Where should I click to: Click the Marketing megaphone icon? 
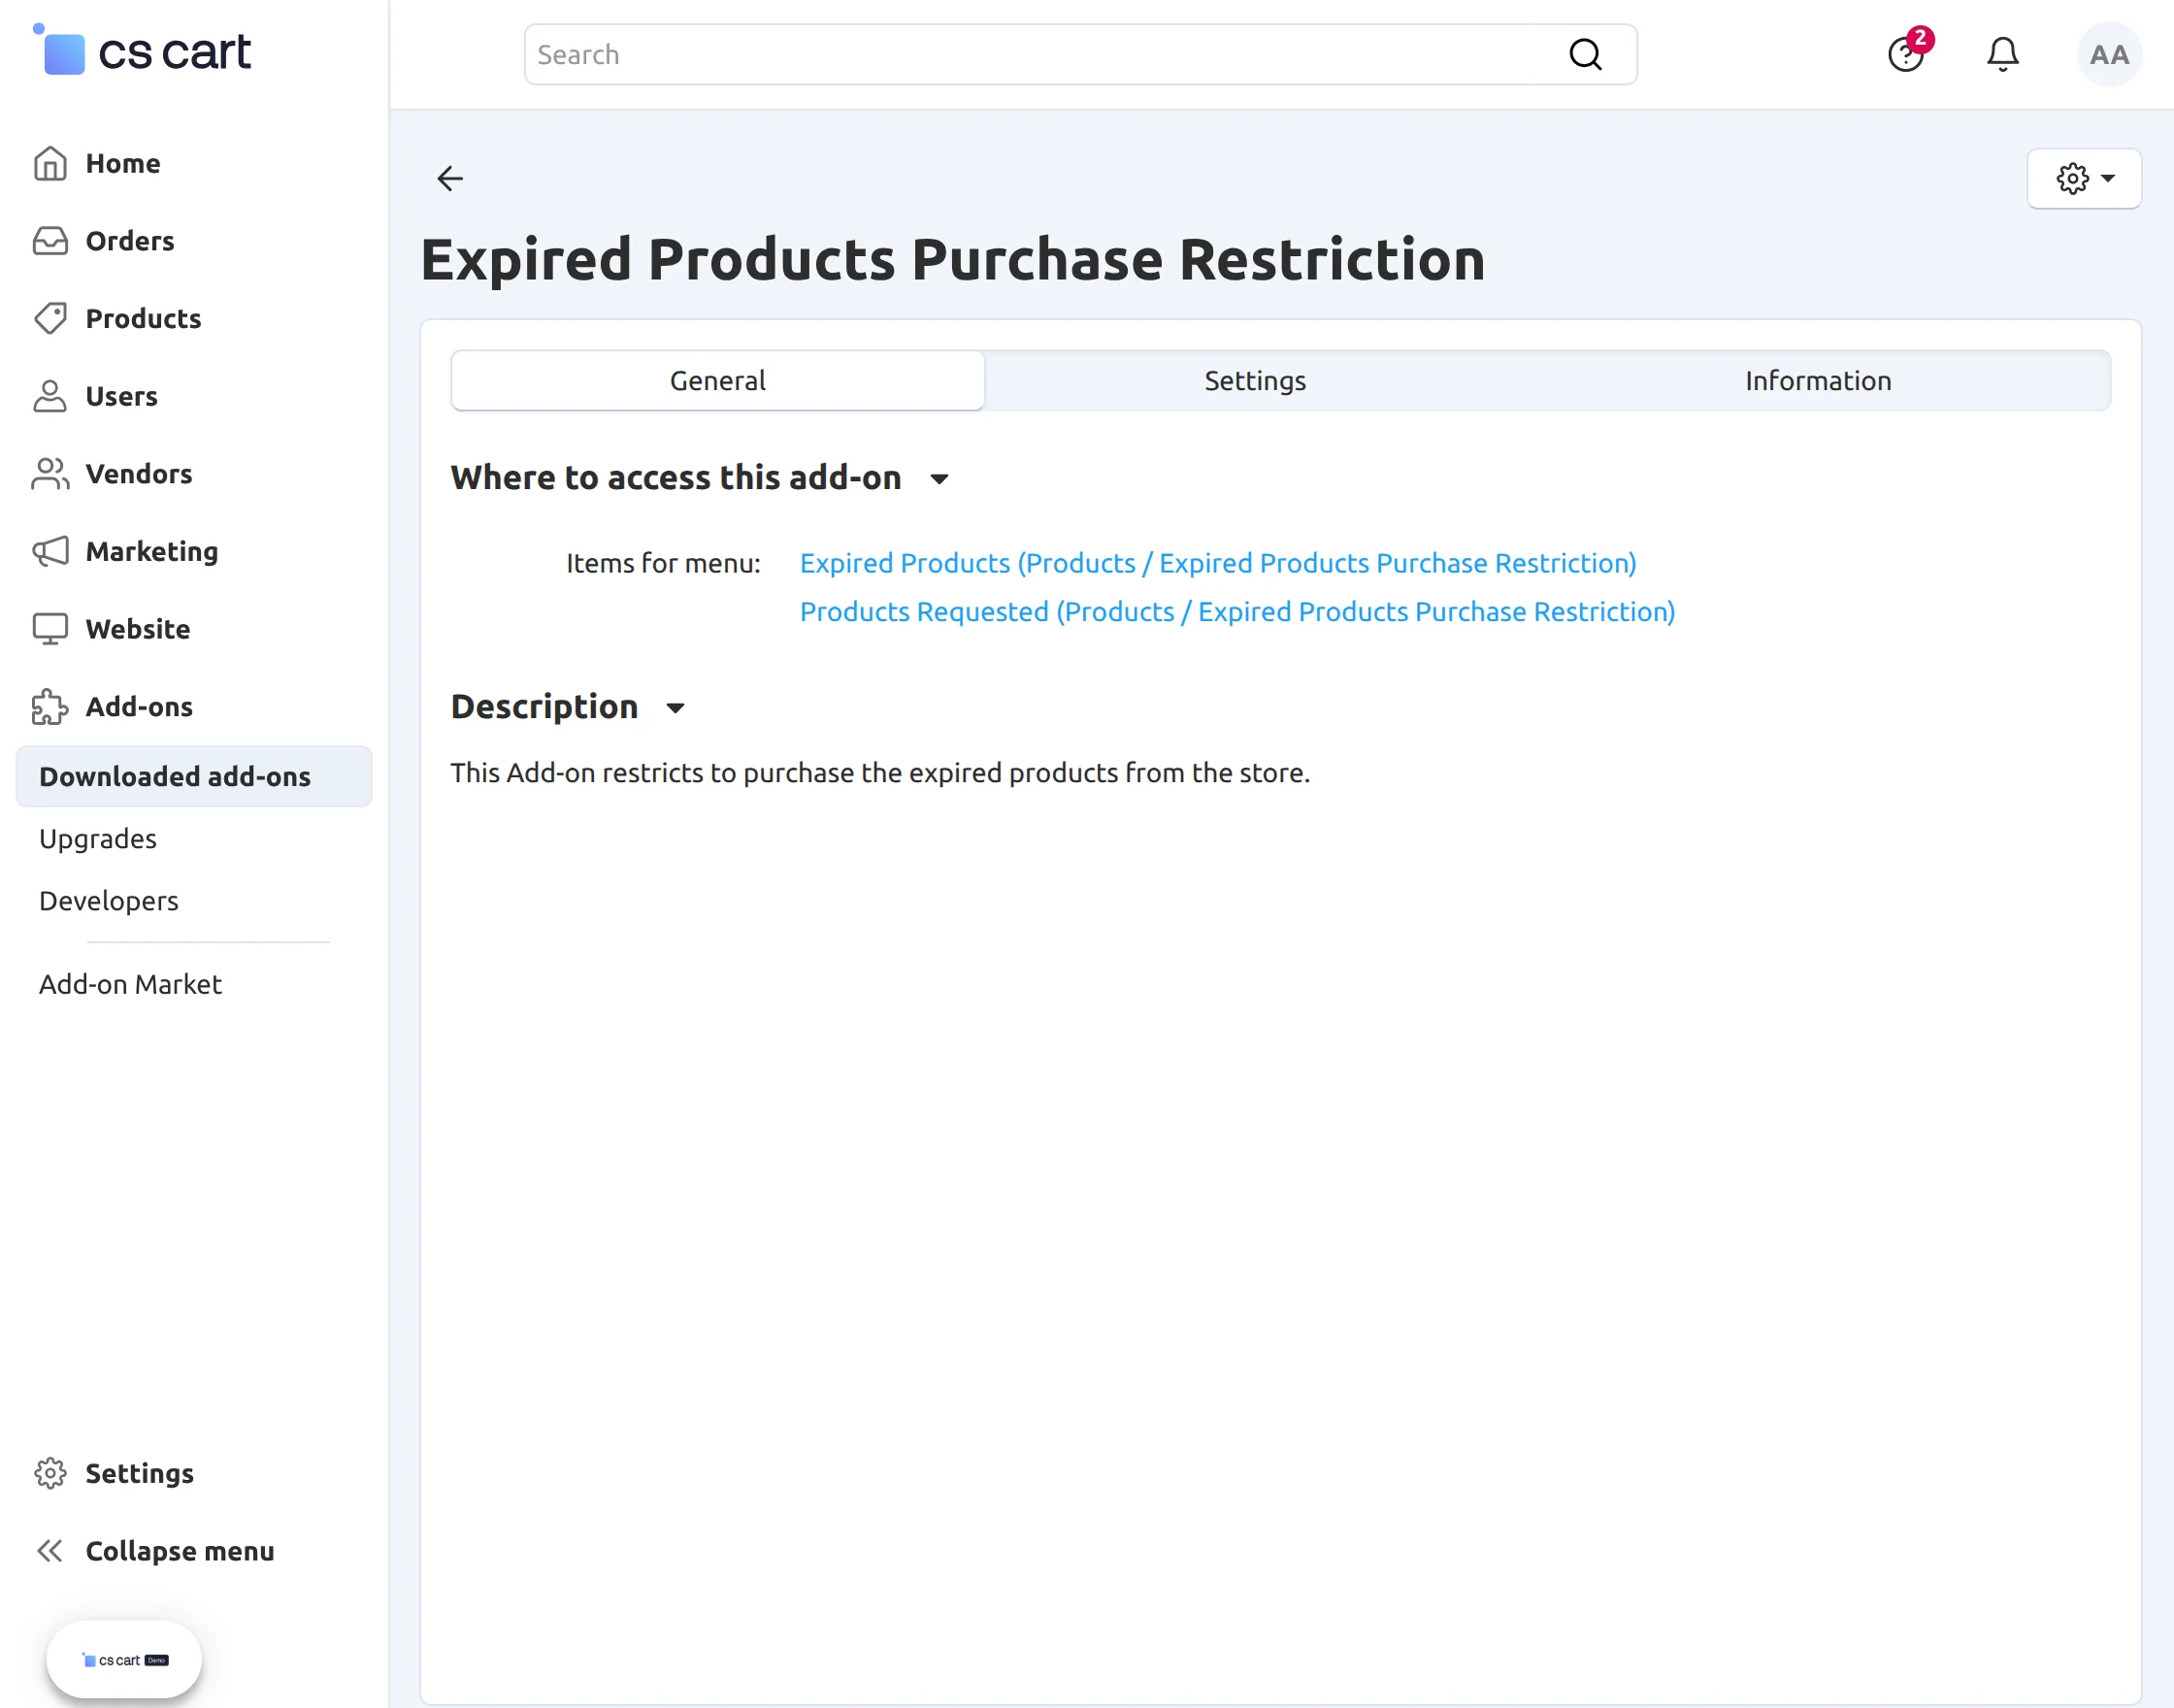(50, 551)
